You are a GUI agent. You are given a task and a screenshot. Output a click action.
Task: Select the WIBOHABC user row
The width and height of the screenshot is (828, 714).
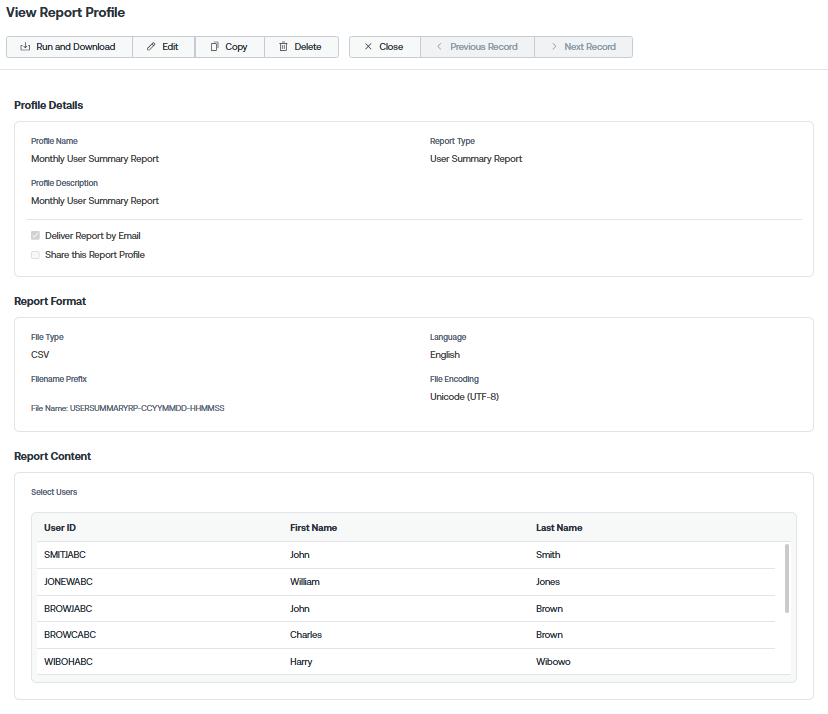(406, 662)
